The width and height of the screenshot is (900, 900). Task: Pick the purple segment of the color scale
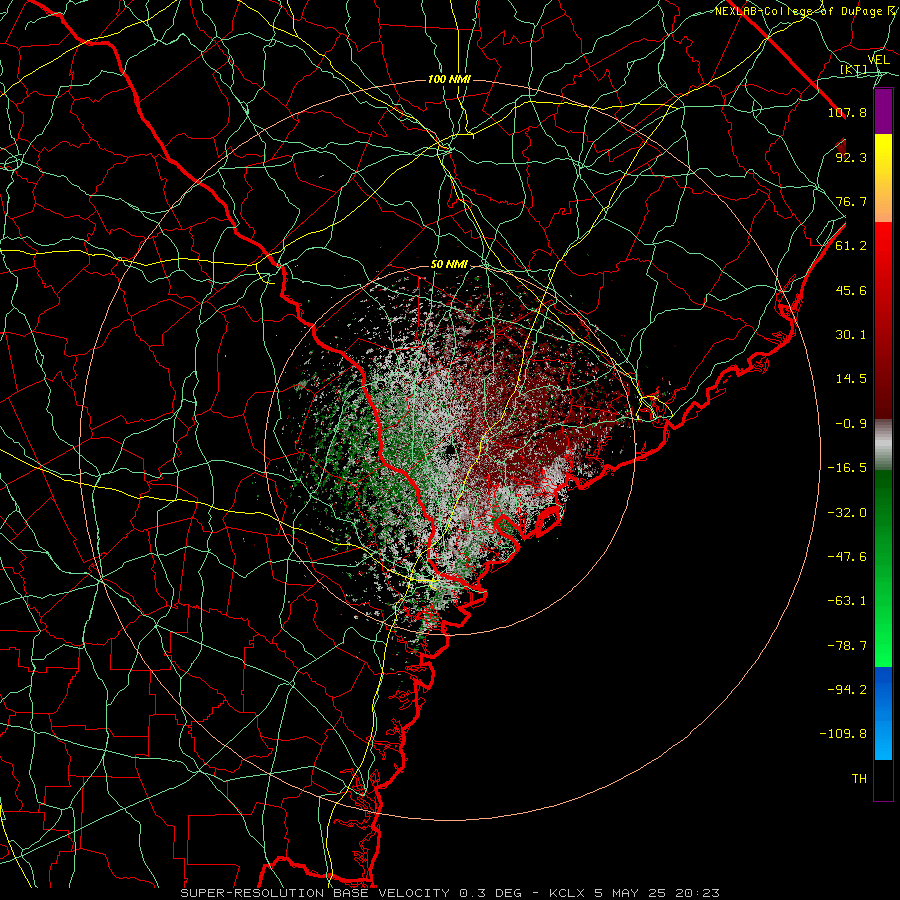click(883, 112)
